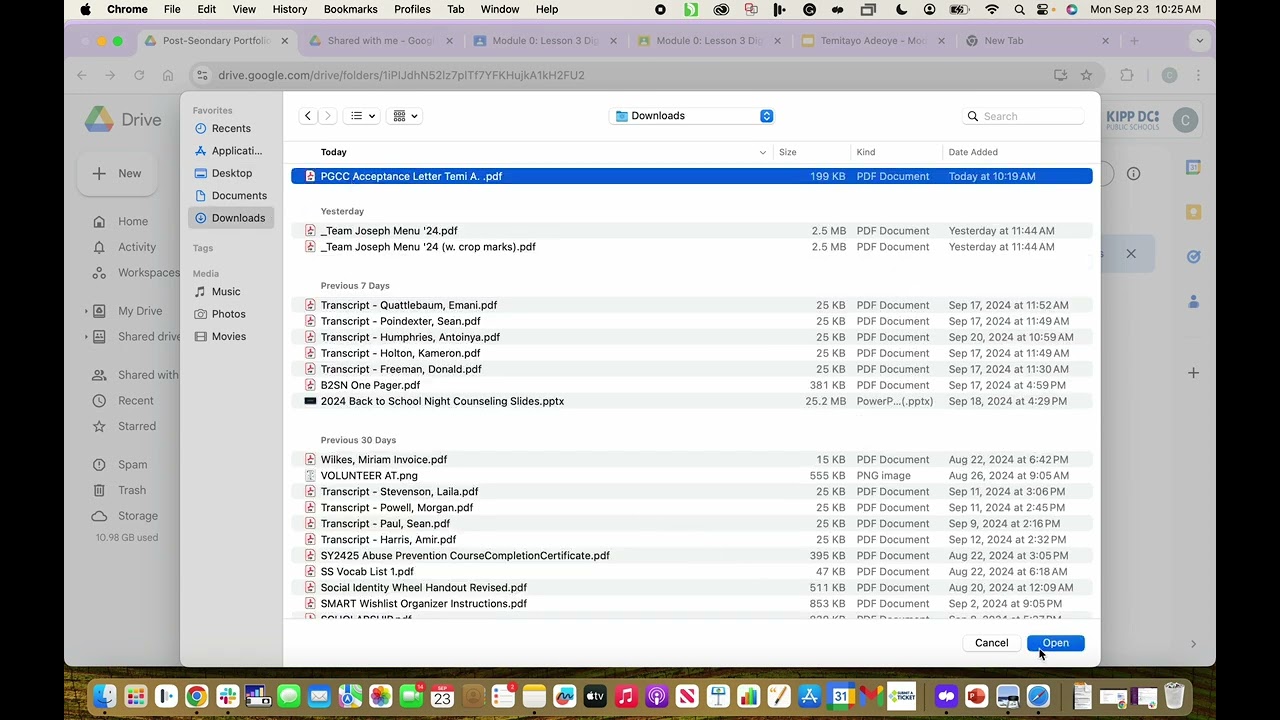The height and width of the screenshot is (720, 1280).
Task: Click the Cancel button
Action: 991,643
